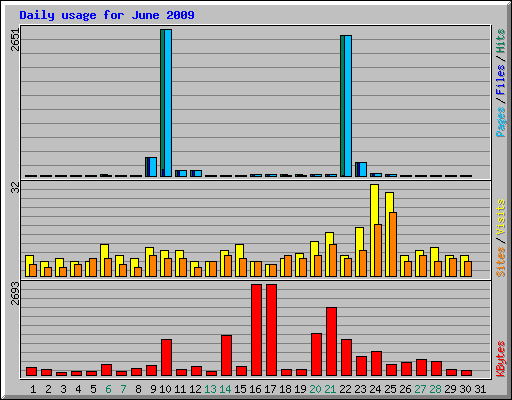Click the 32 visits axis value

(x=15, y=188)
